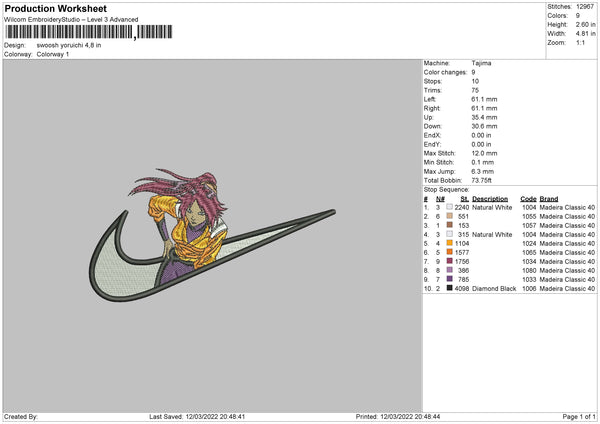Screen dimensions: 600x424
Task: Click the brown swatch in row 3
Action: [x=449, y=225]
